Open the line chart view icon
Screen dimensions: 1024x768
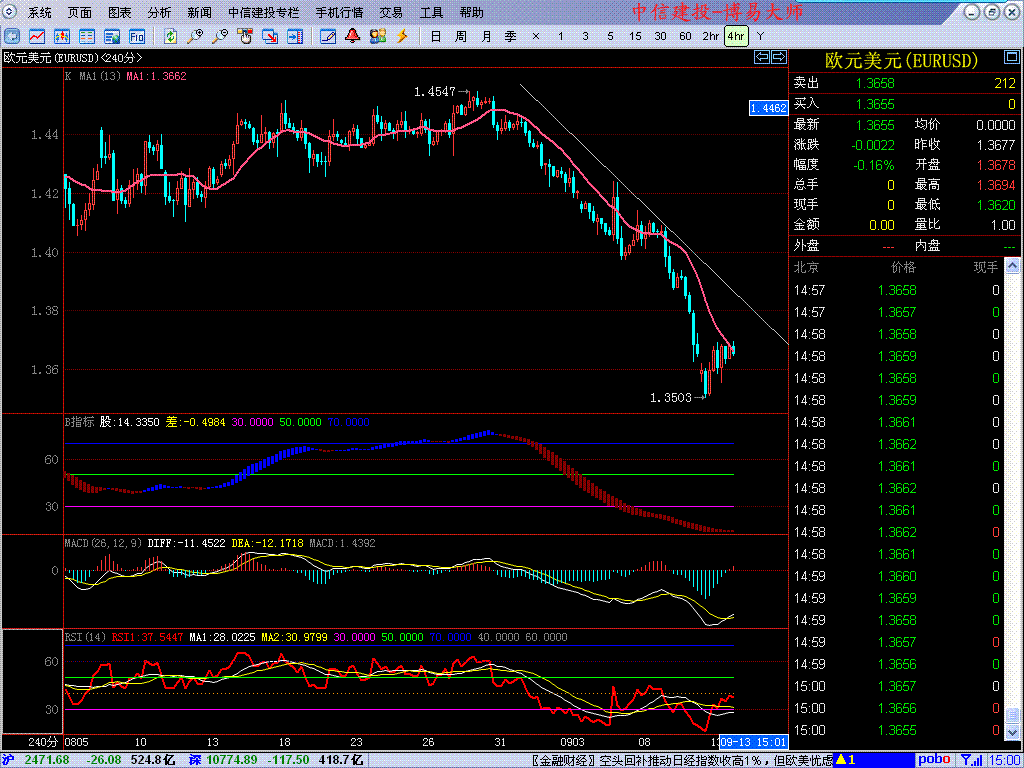(37, 36)
